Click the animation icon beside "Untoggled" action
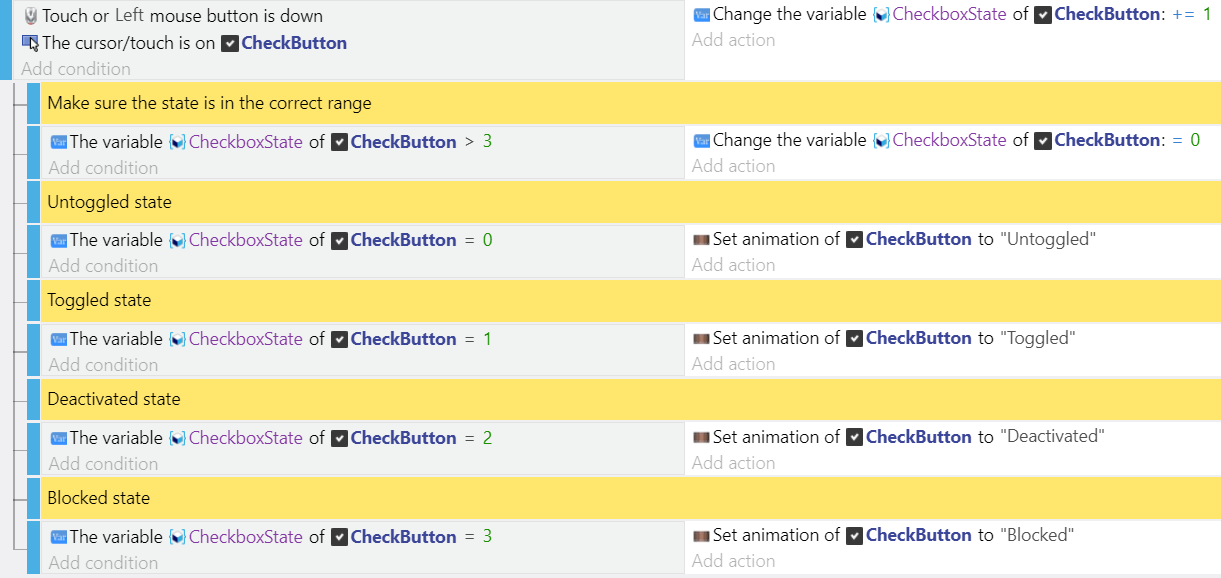The image size is (1221, 578). click(x=701, y=239)
